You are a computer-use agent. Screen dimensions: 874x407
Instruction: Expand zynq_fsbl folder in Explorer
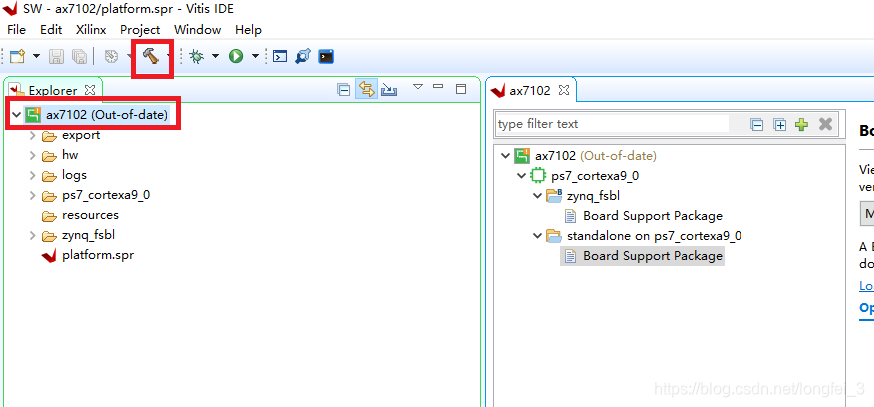[32, 236]
